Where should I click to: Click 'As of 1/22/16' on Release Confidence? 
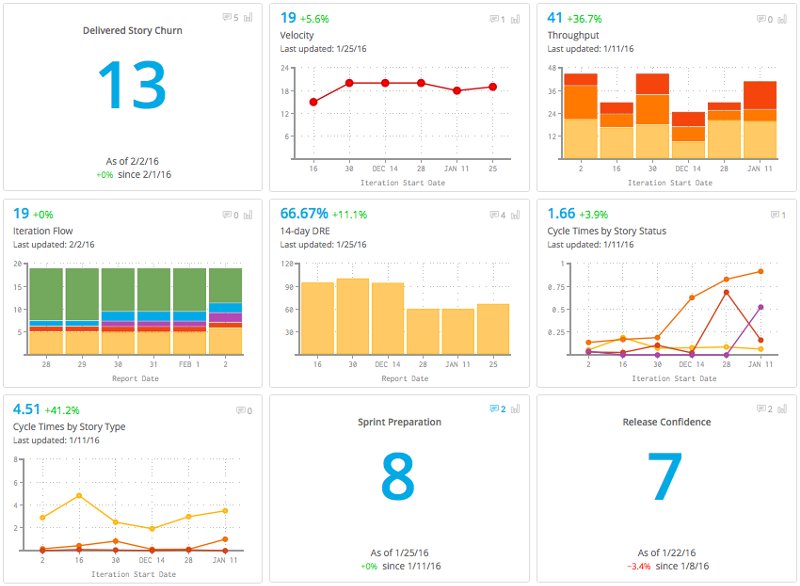pyautogui.click(x=666, y=553)
